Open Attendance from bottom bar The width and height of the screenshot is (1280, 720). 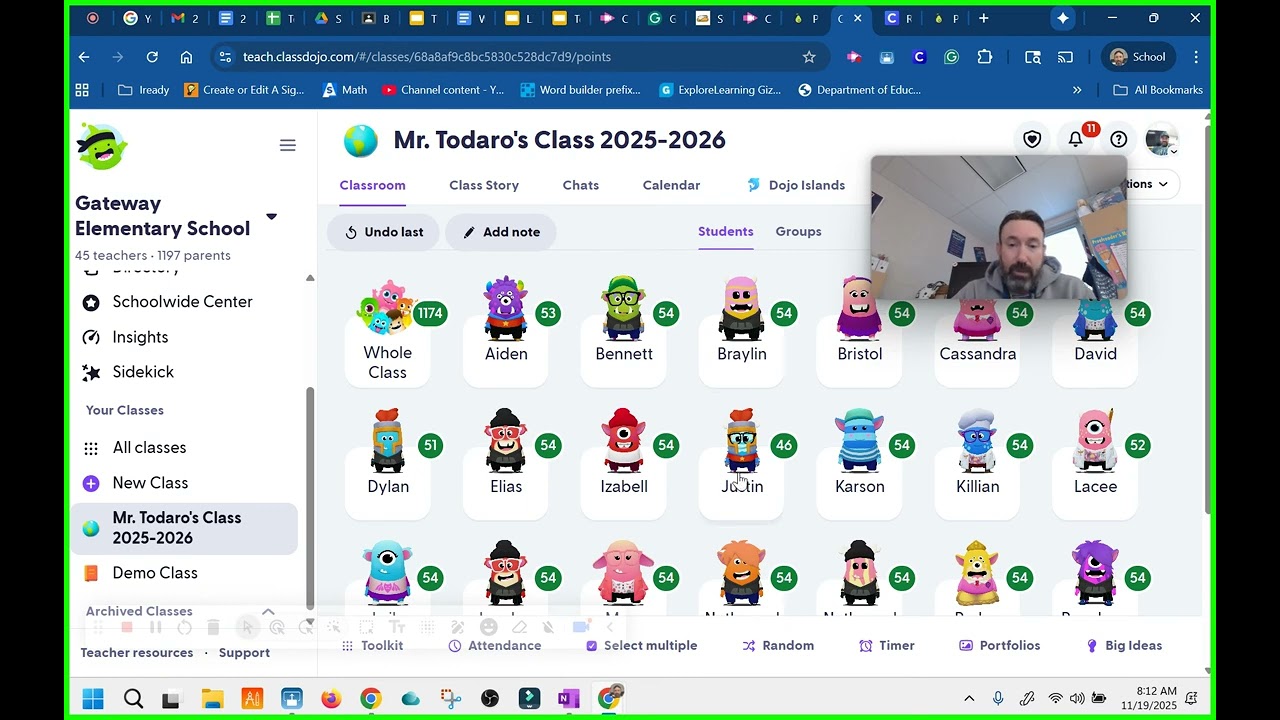pyautogui.click(x=495, y=646)
